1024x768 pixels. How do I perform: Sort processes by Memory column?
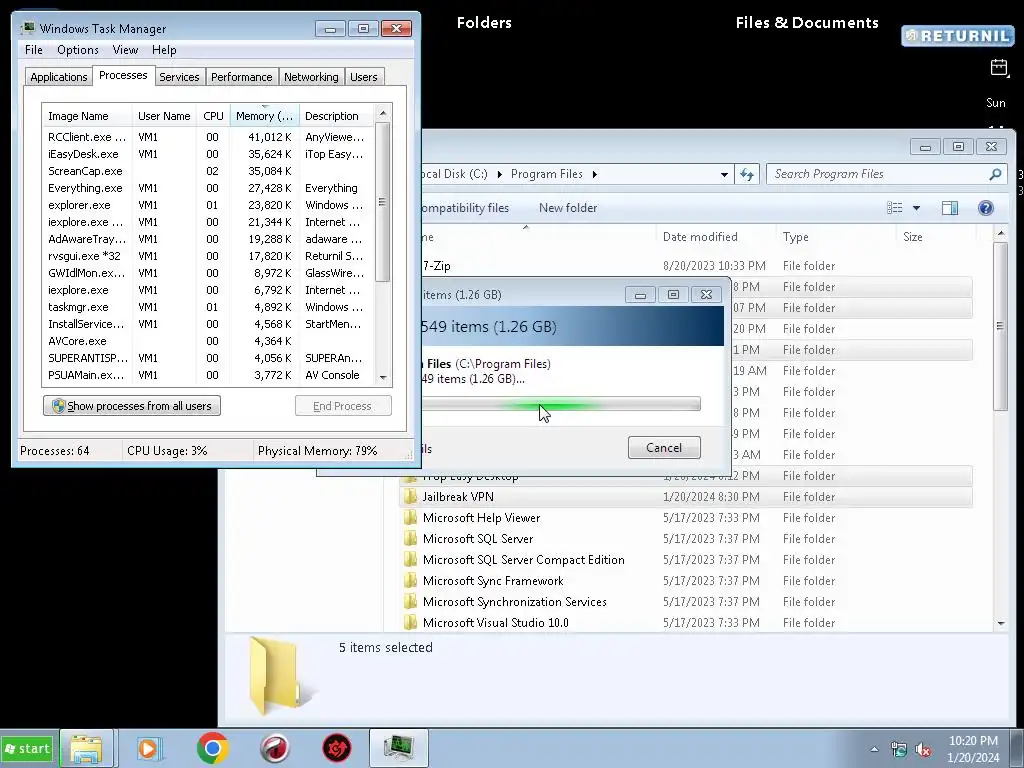pyautogui.click(x=264, y=116)
